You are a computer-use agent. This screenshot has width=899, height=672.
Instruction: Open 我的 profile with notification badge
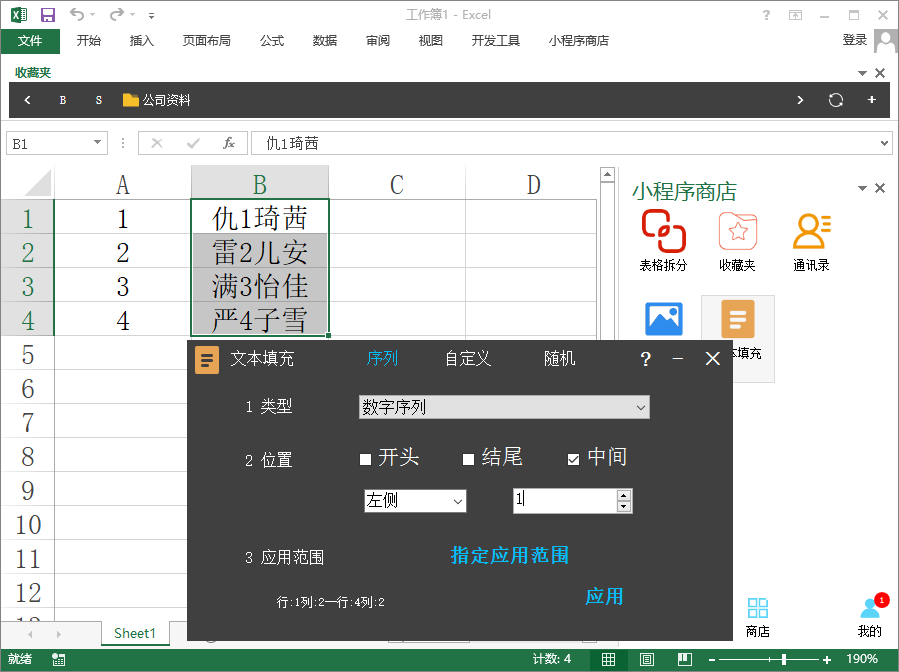coord(869,618)
